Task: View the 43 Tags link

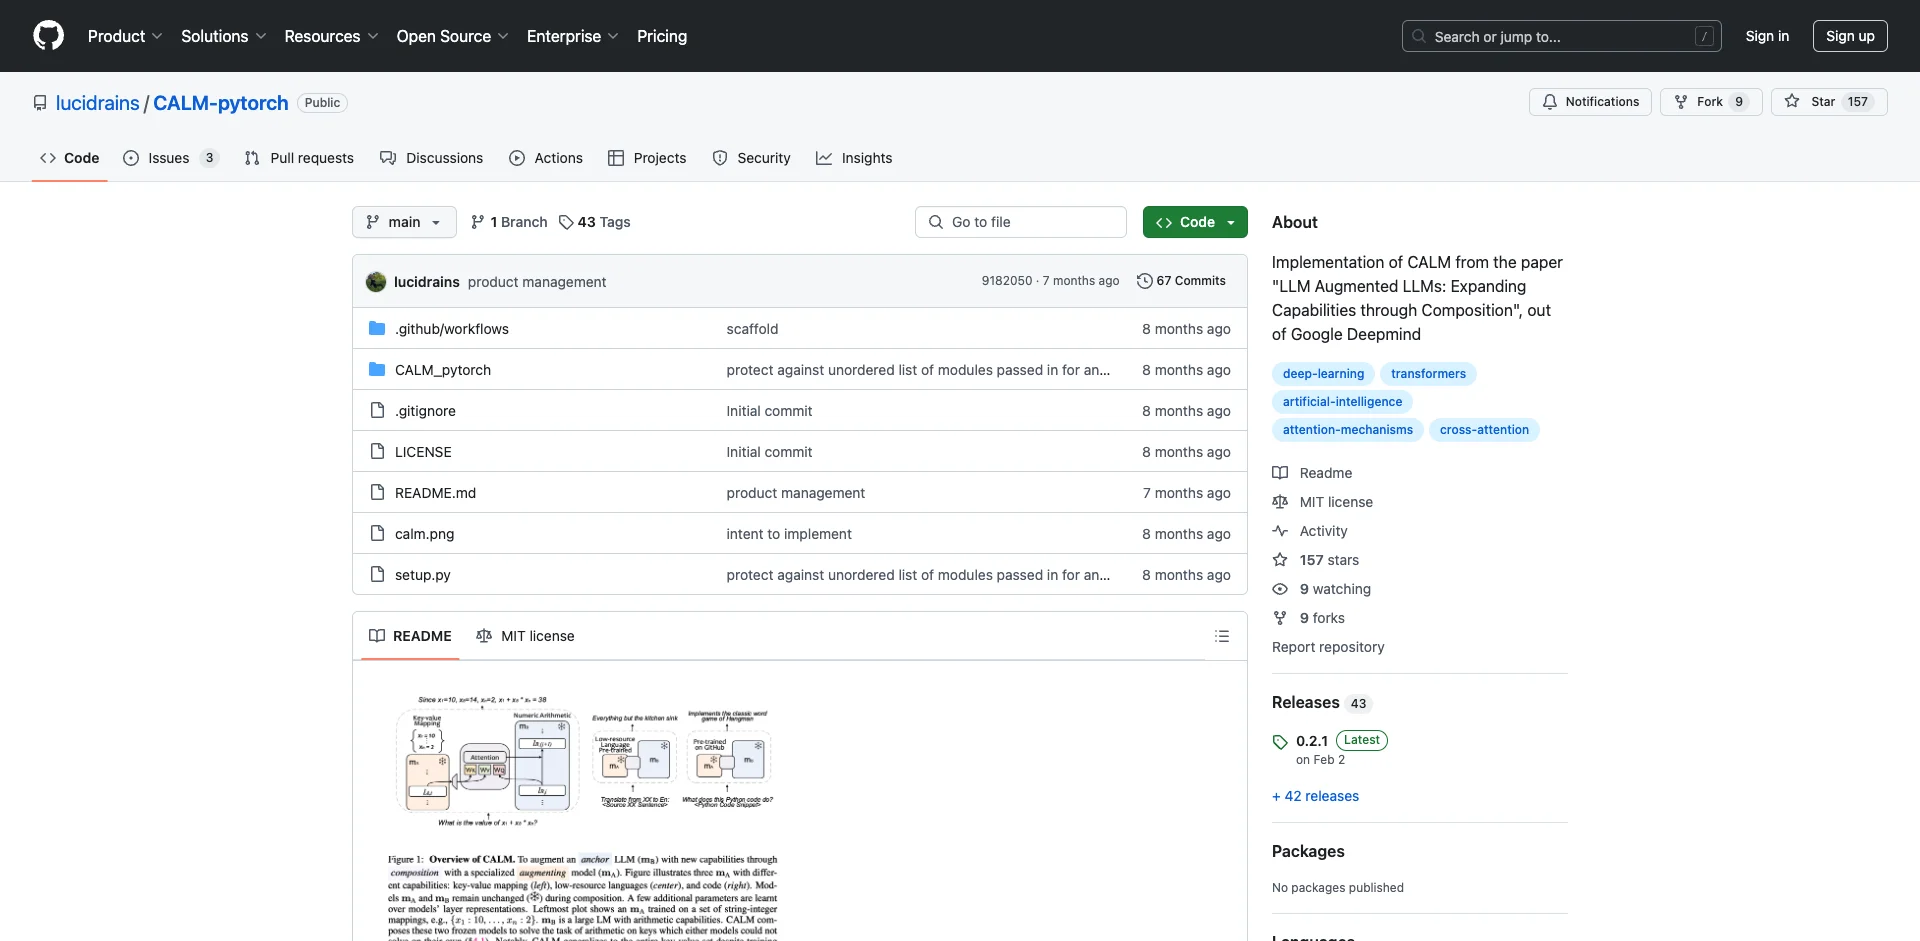Action: [x=595, y=222]
